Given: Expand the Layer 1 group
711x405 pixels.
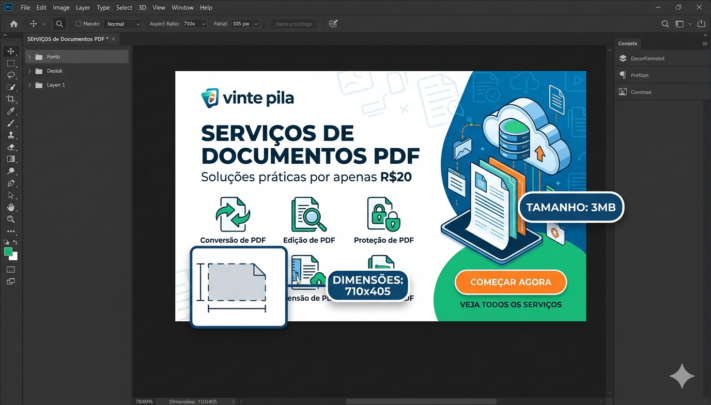Looking at the screenshot, I should 29,85.
